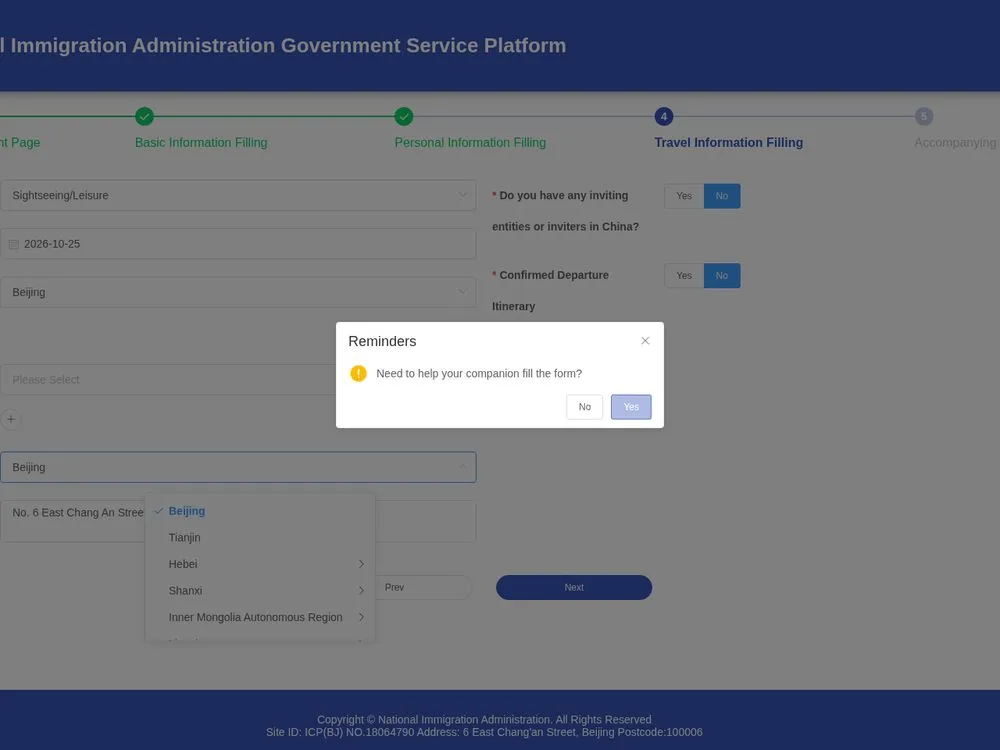Click the 2026-10-25 date input field
The image size is (1000, 750).
coord(238,244)
